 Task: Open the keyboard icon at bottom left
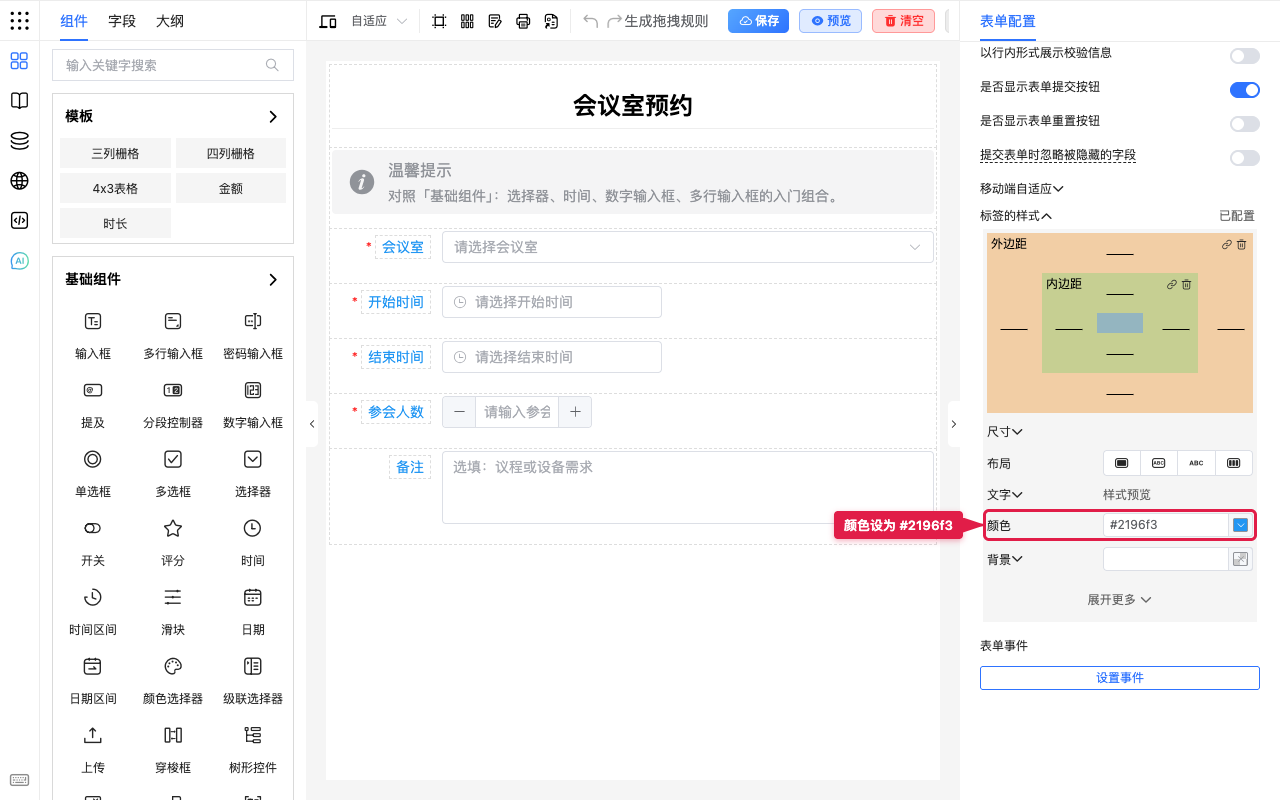(x=19, y=780)
